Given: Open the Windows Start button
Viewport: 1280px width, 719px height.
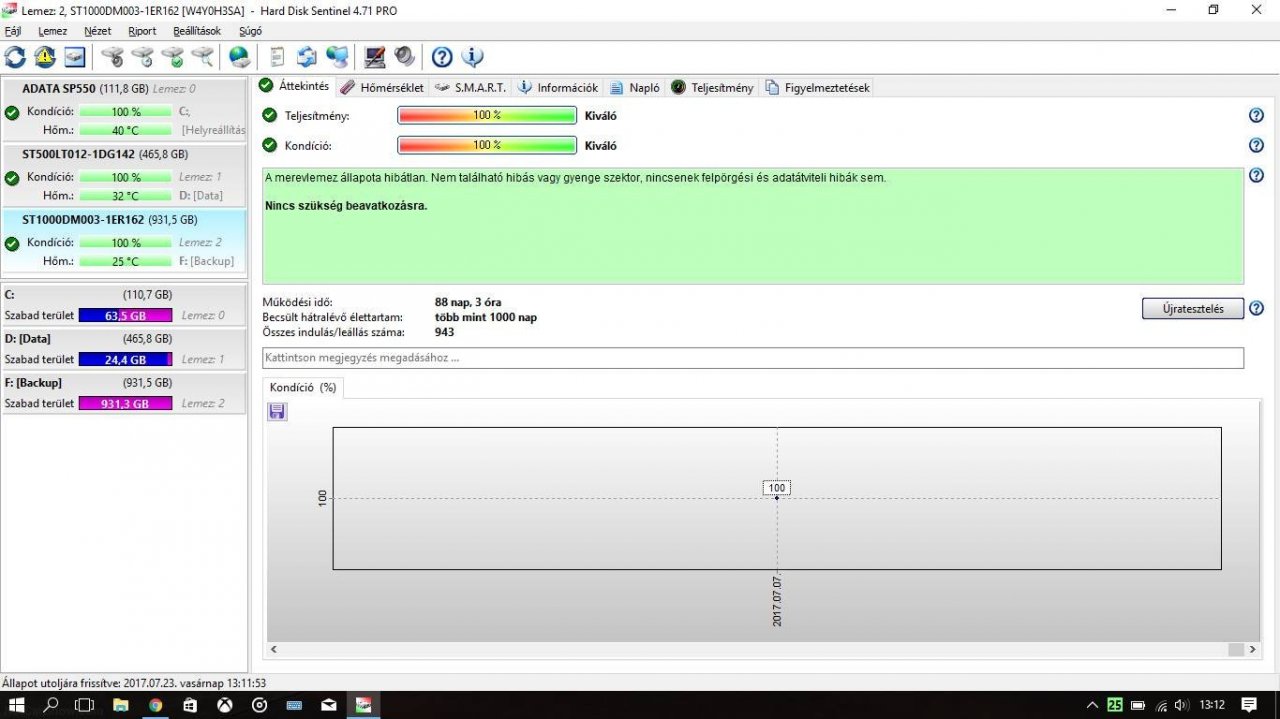Looking at the screenshot, I should coord(16,705).
